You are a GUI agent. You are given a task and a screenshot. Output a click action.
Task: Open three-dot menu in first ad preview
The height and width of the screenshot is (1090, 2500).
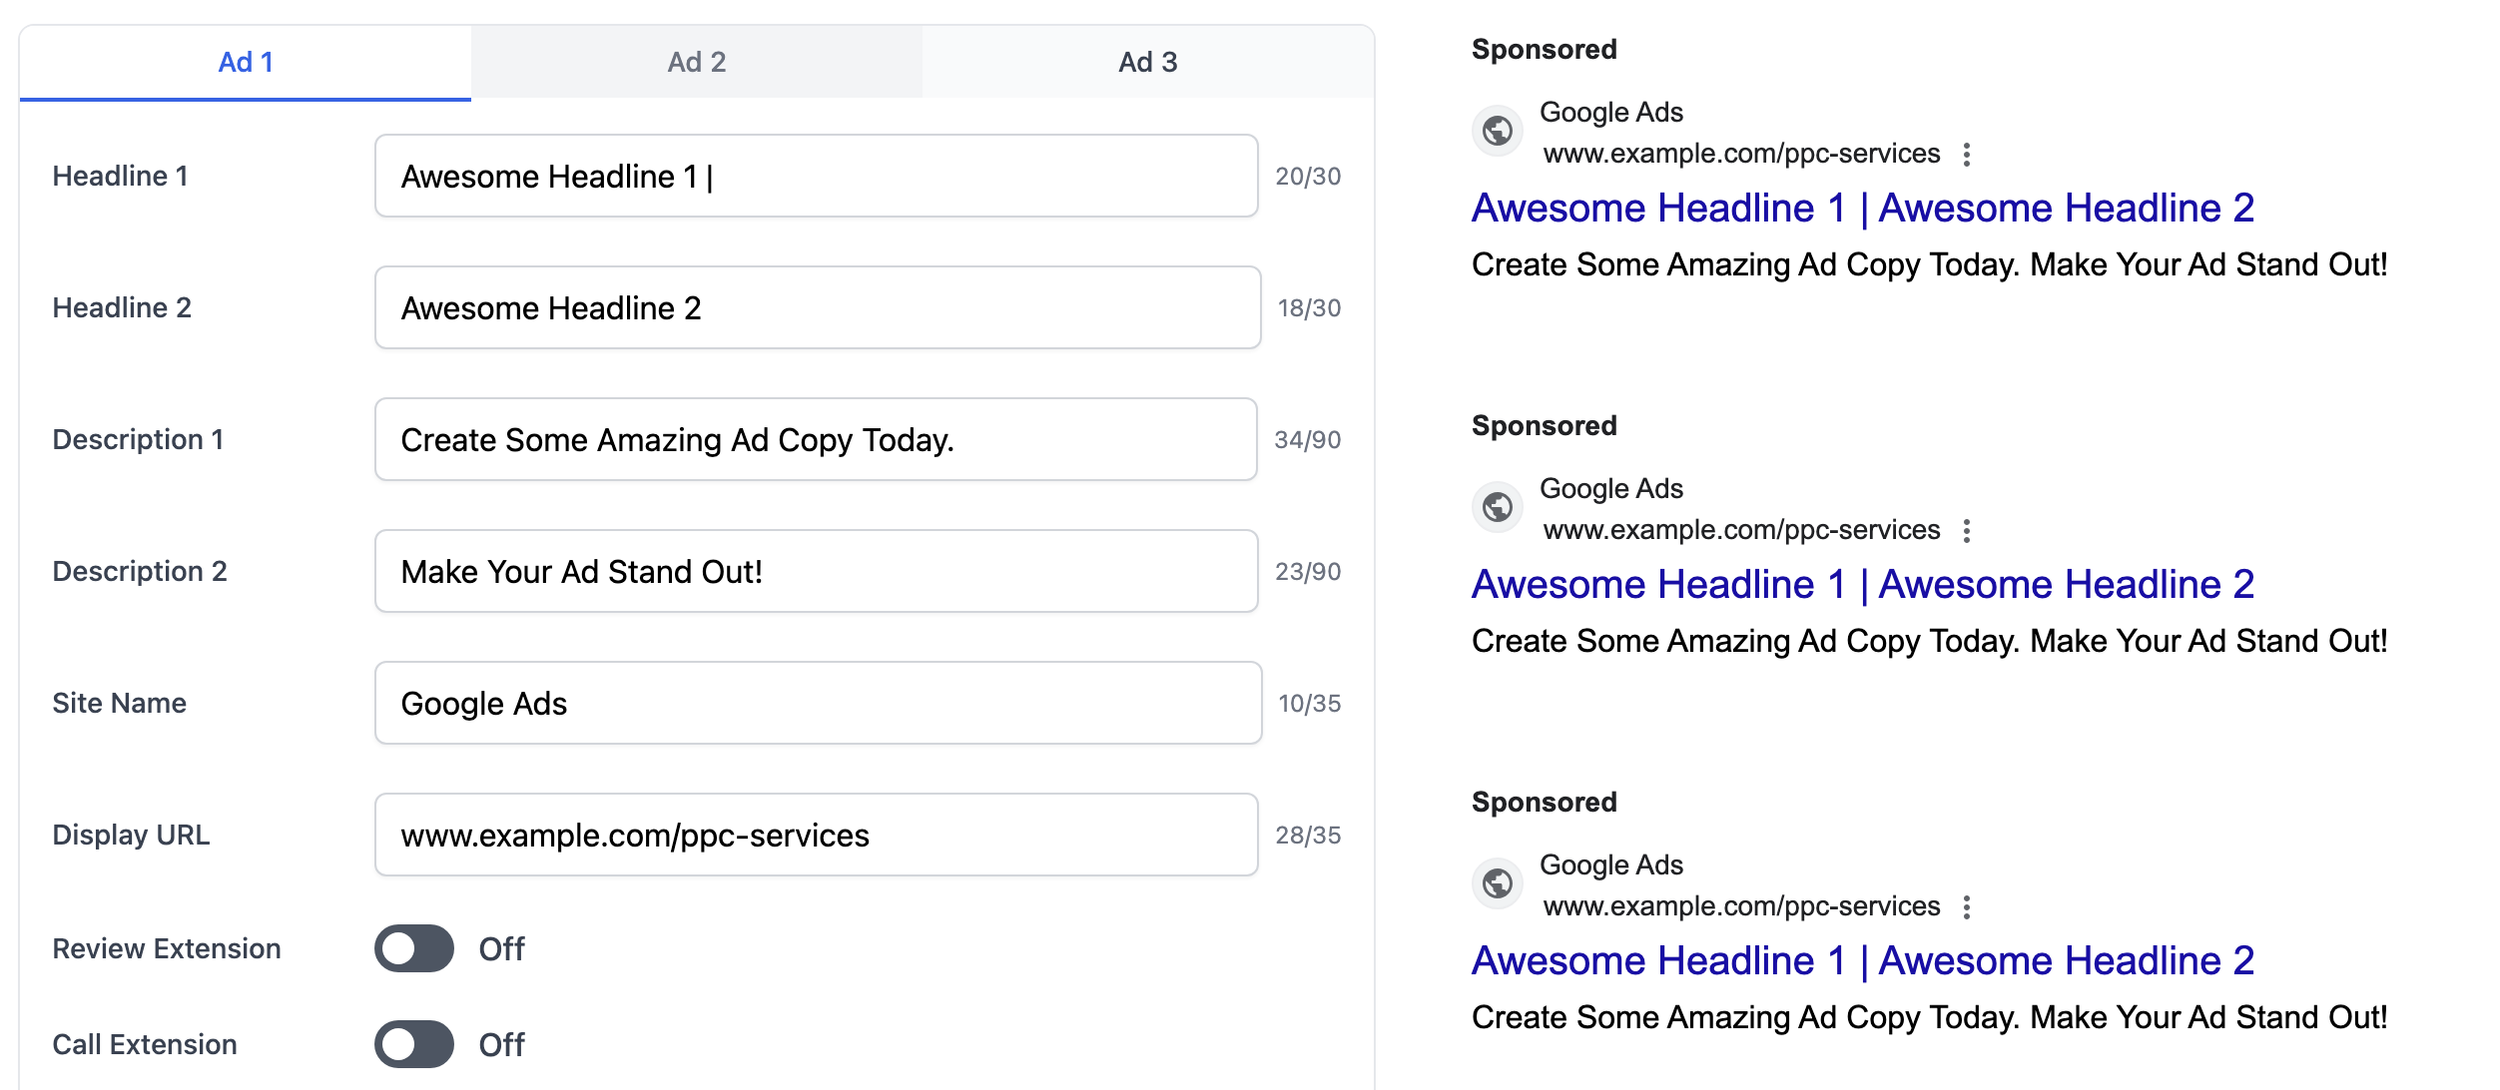tap(1967, 154)
